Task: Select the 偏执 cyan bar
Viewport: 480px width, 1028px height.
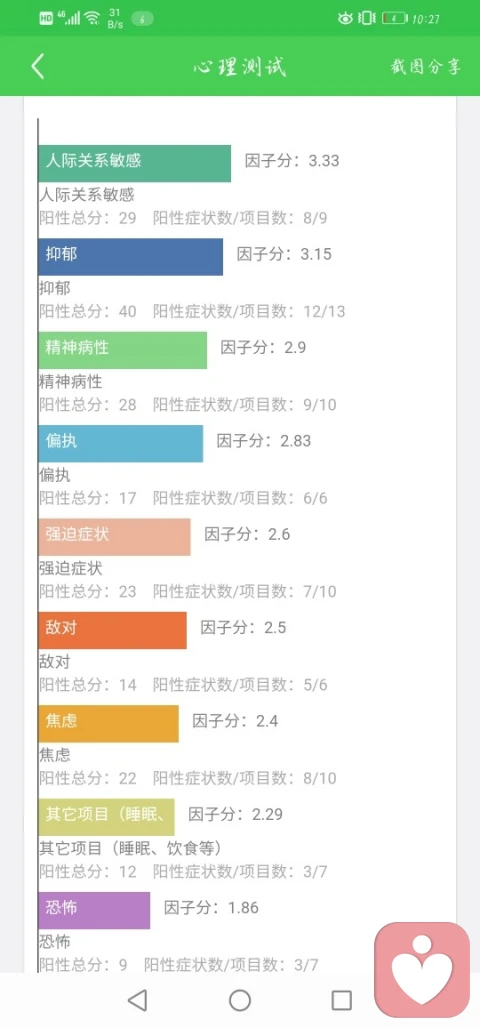Action: pos(121,443)
